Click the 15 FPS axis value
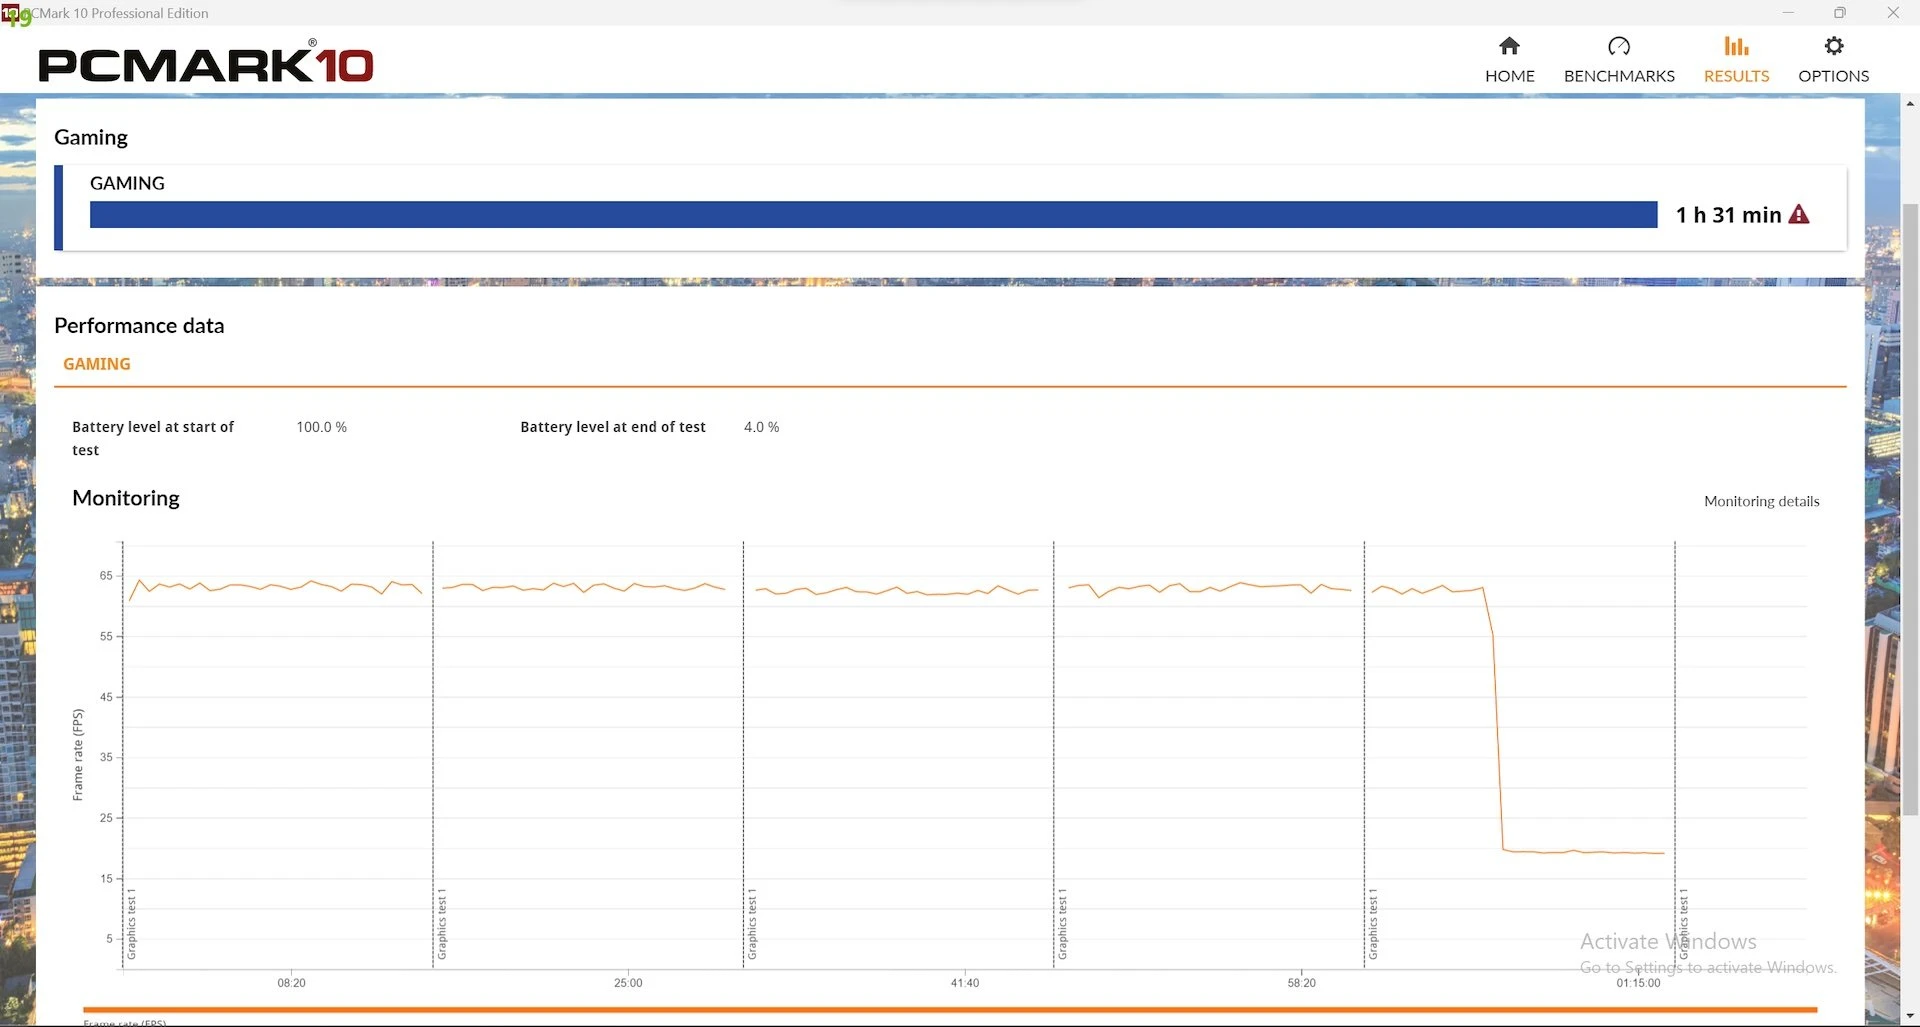The height and width of the screenshot is (1027, 1920). [106, 879]
